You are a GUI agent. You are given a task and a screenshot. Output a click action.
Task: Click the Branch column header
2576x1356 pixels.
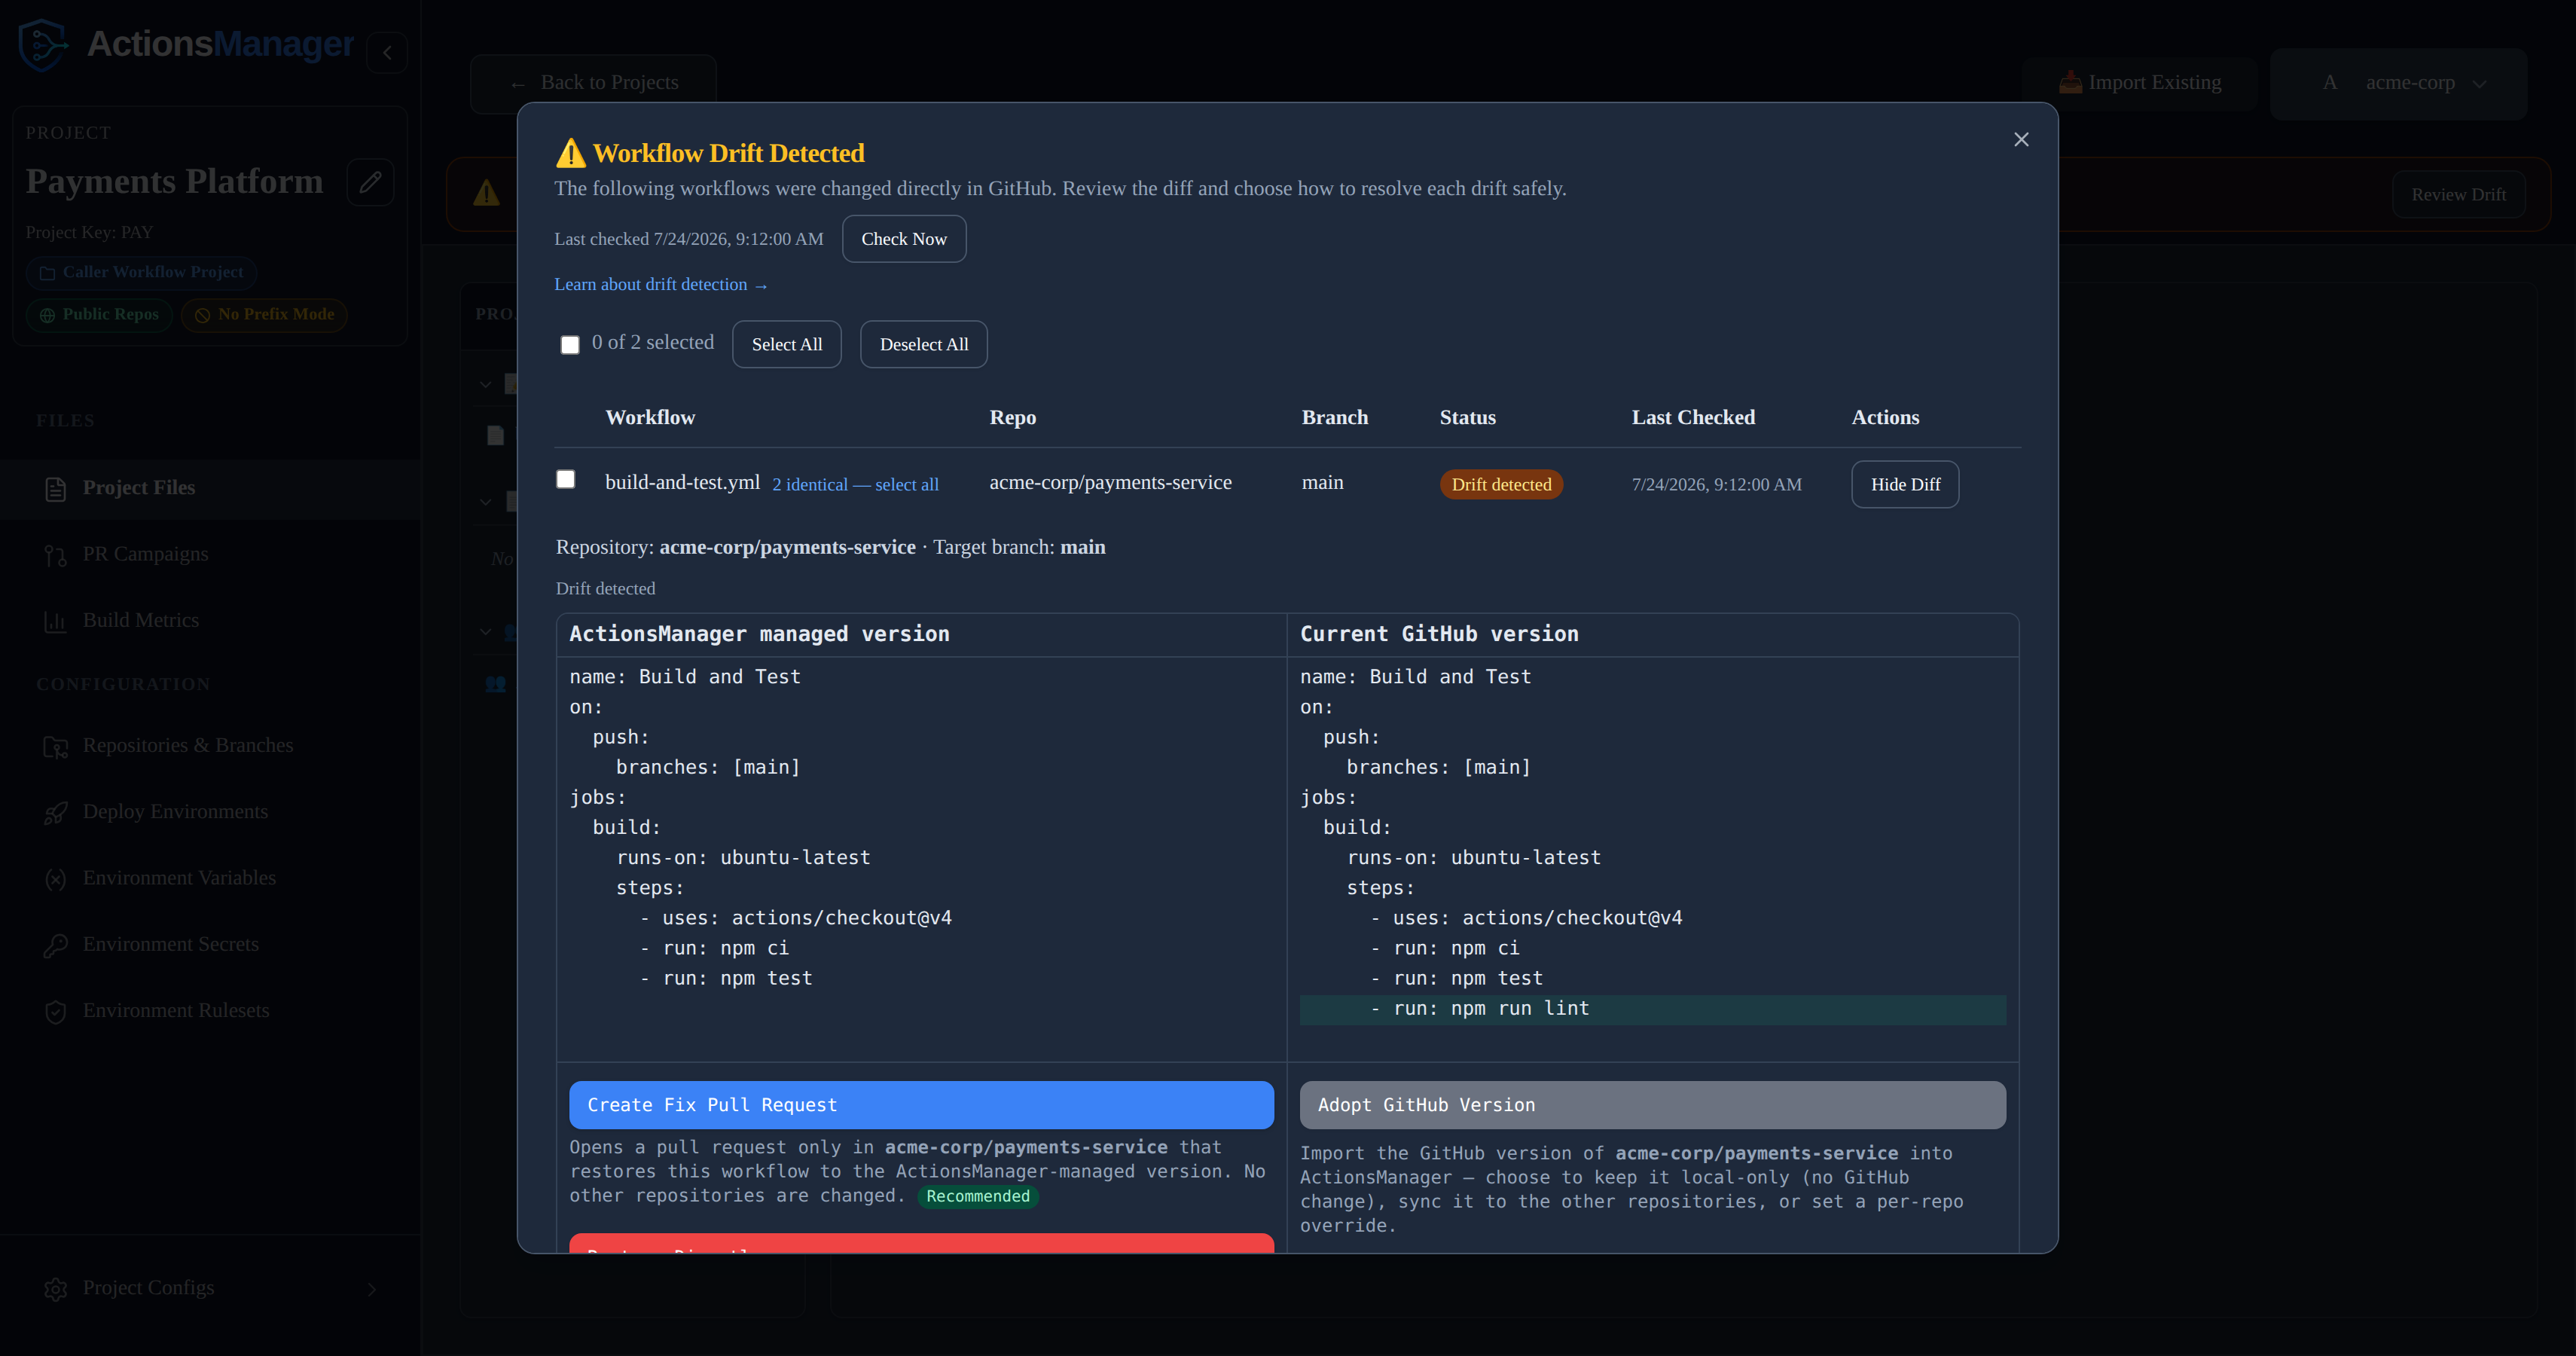coord(1335,417)
